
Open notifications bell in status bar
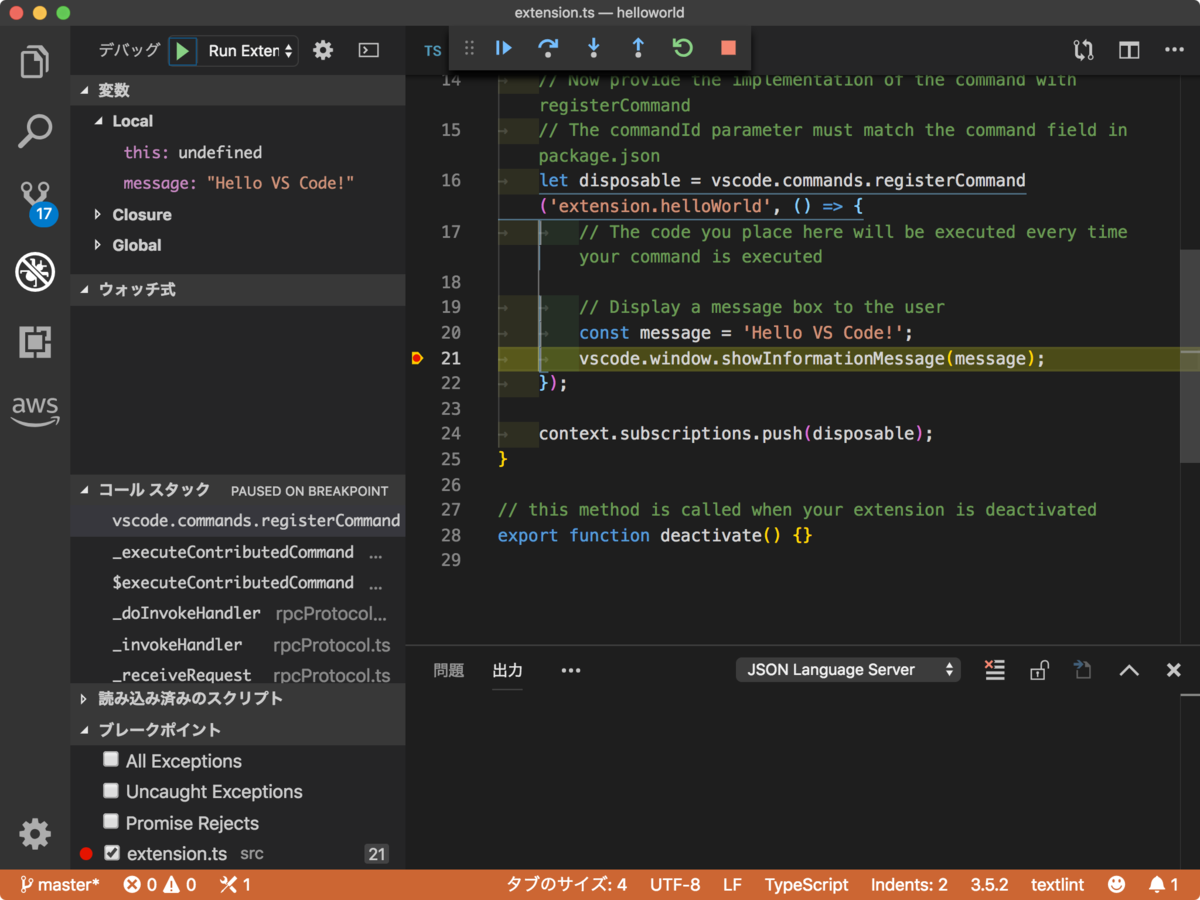pos(1163,885)
